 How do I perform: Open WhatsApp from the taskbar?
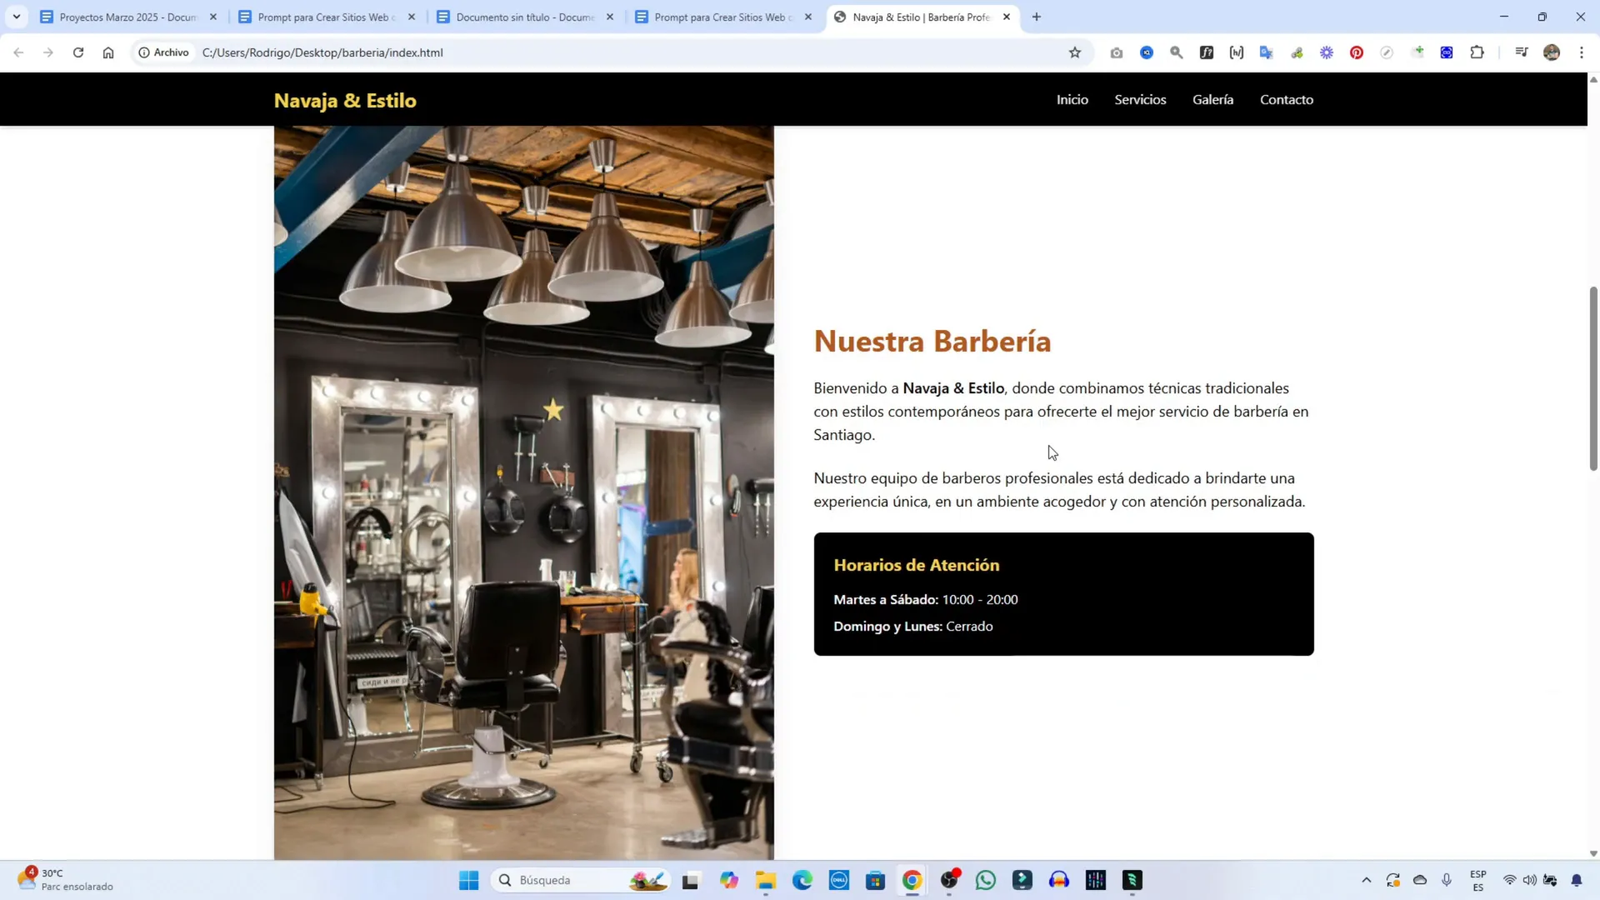click(986, 880)
